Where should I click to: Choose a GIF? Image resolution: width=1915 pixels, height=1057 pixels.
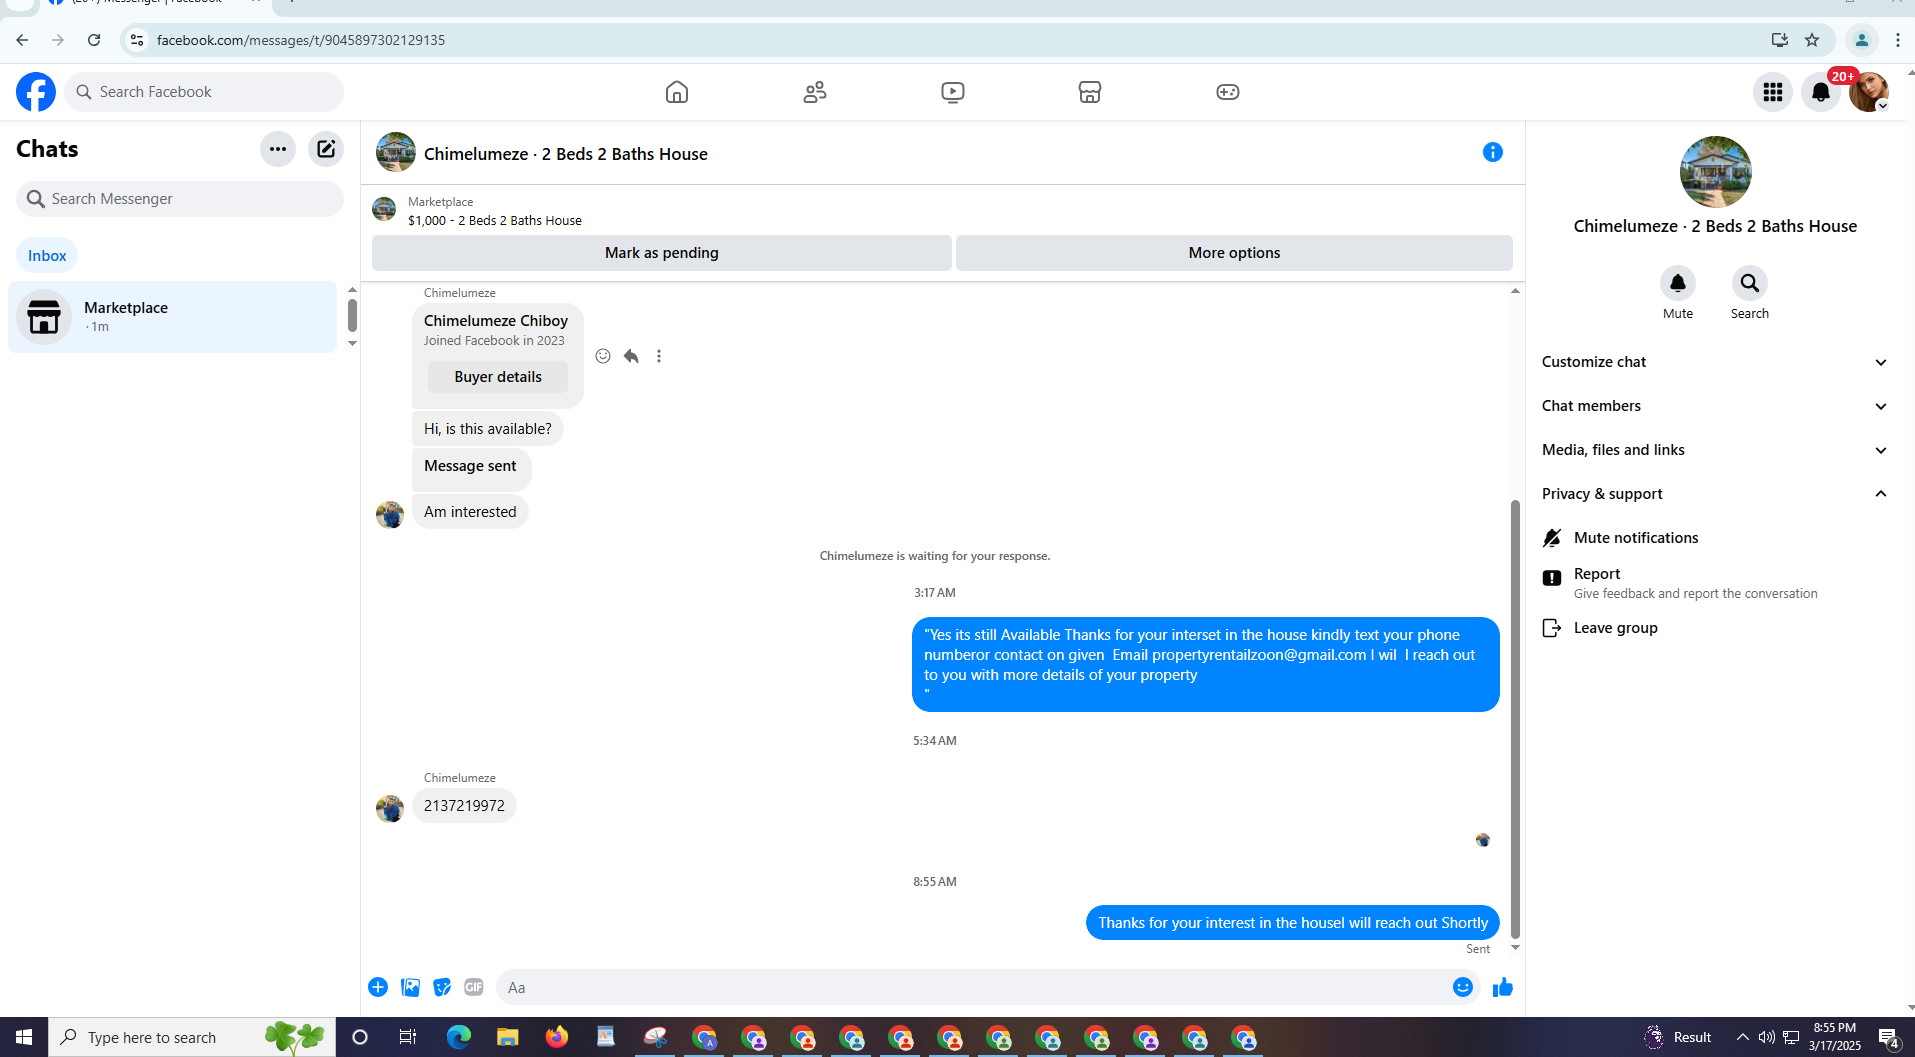click(x=474, y=987)
